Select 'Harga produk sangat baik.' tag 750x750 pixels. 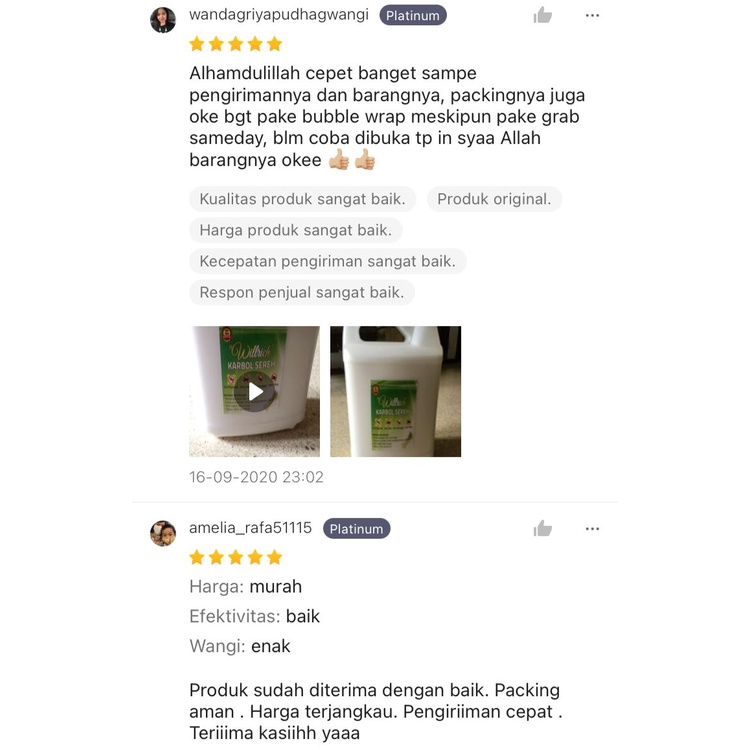point(296,230)
